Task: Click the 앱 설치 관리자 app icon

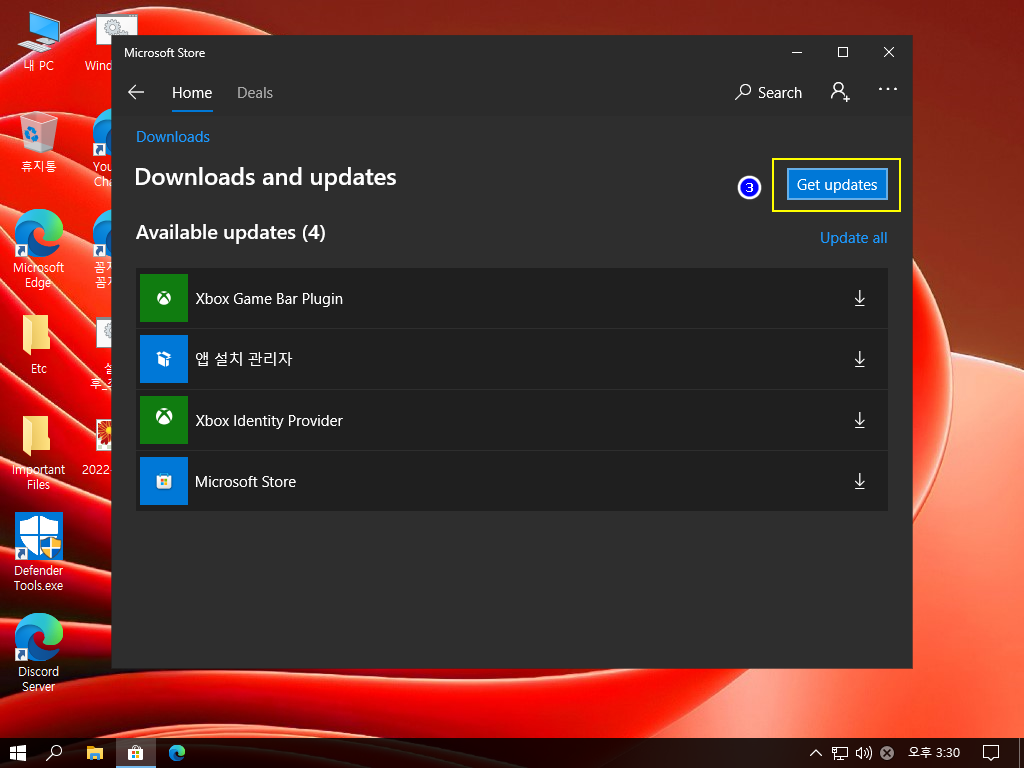Action: [164, 359]
